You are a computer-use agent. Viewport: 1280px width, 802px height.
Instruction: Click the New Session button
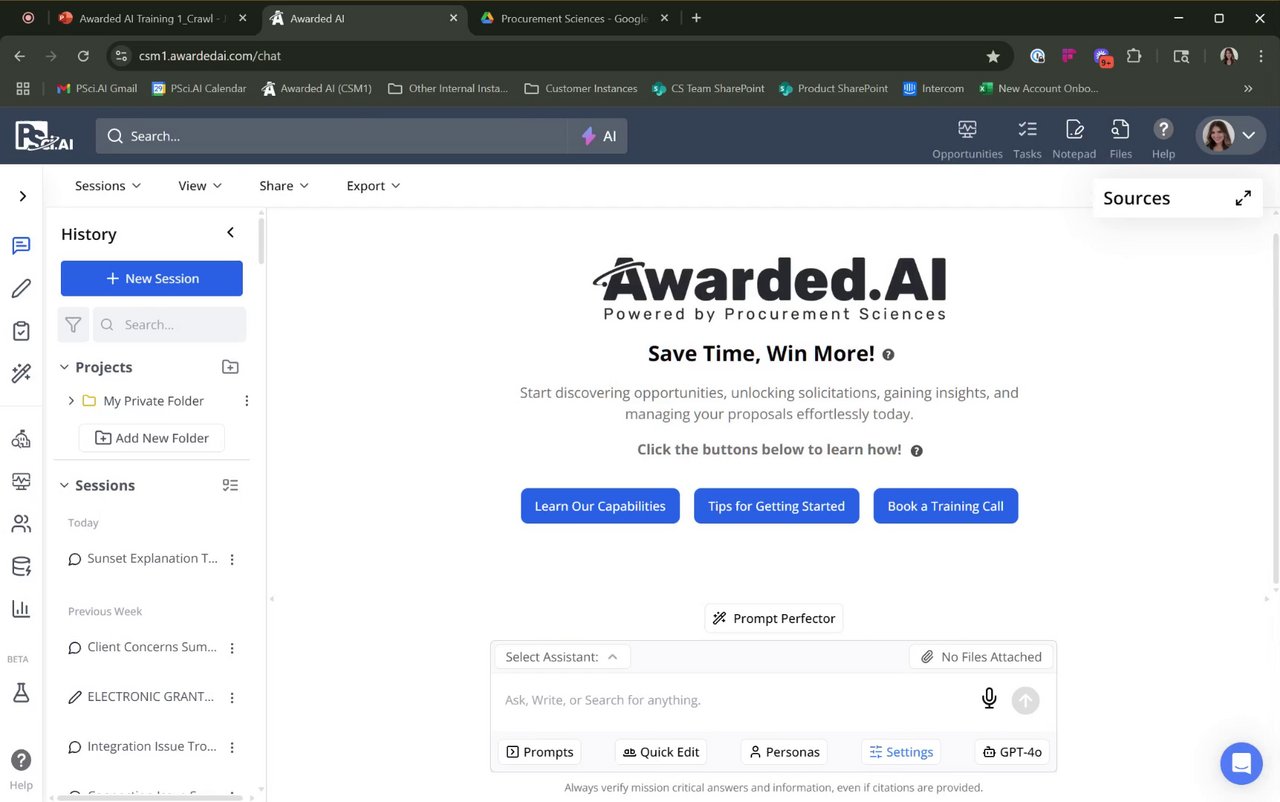coord(152,279)
